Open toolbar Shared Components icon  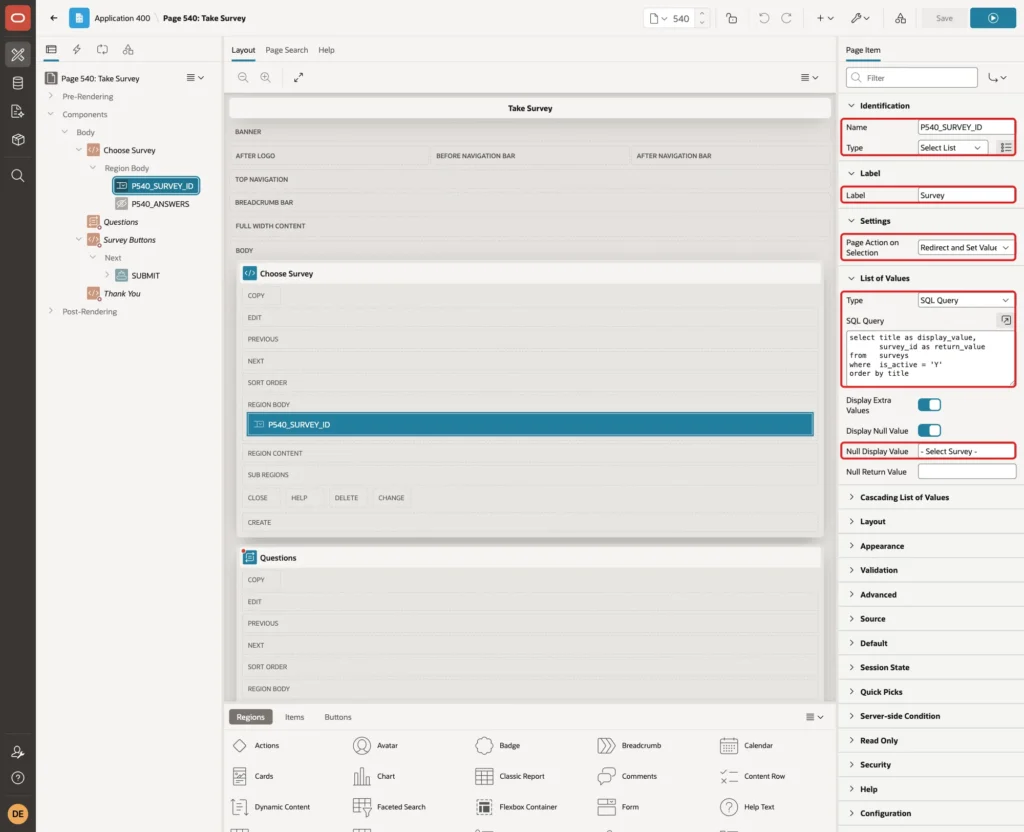(x=900, y=18)
